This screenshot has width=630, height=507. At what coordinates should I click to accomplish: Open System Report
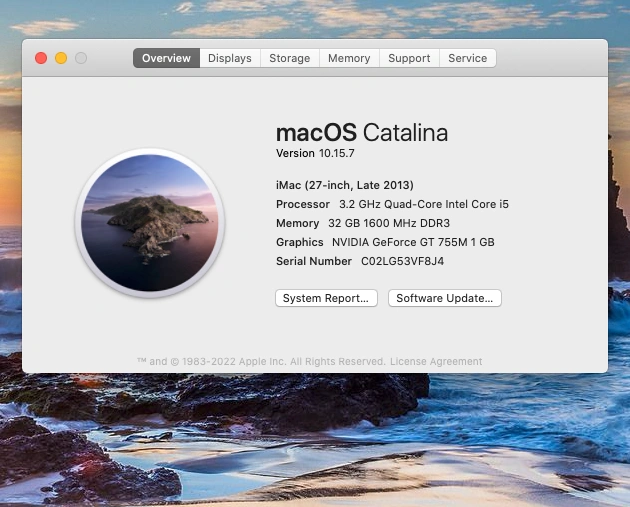pyautogui.click(x=326, y=298)
